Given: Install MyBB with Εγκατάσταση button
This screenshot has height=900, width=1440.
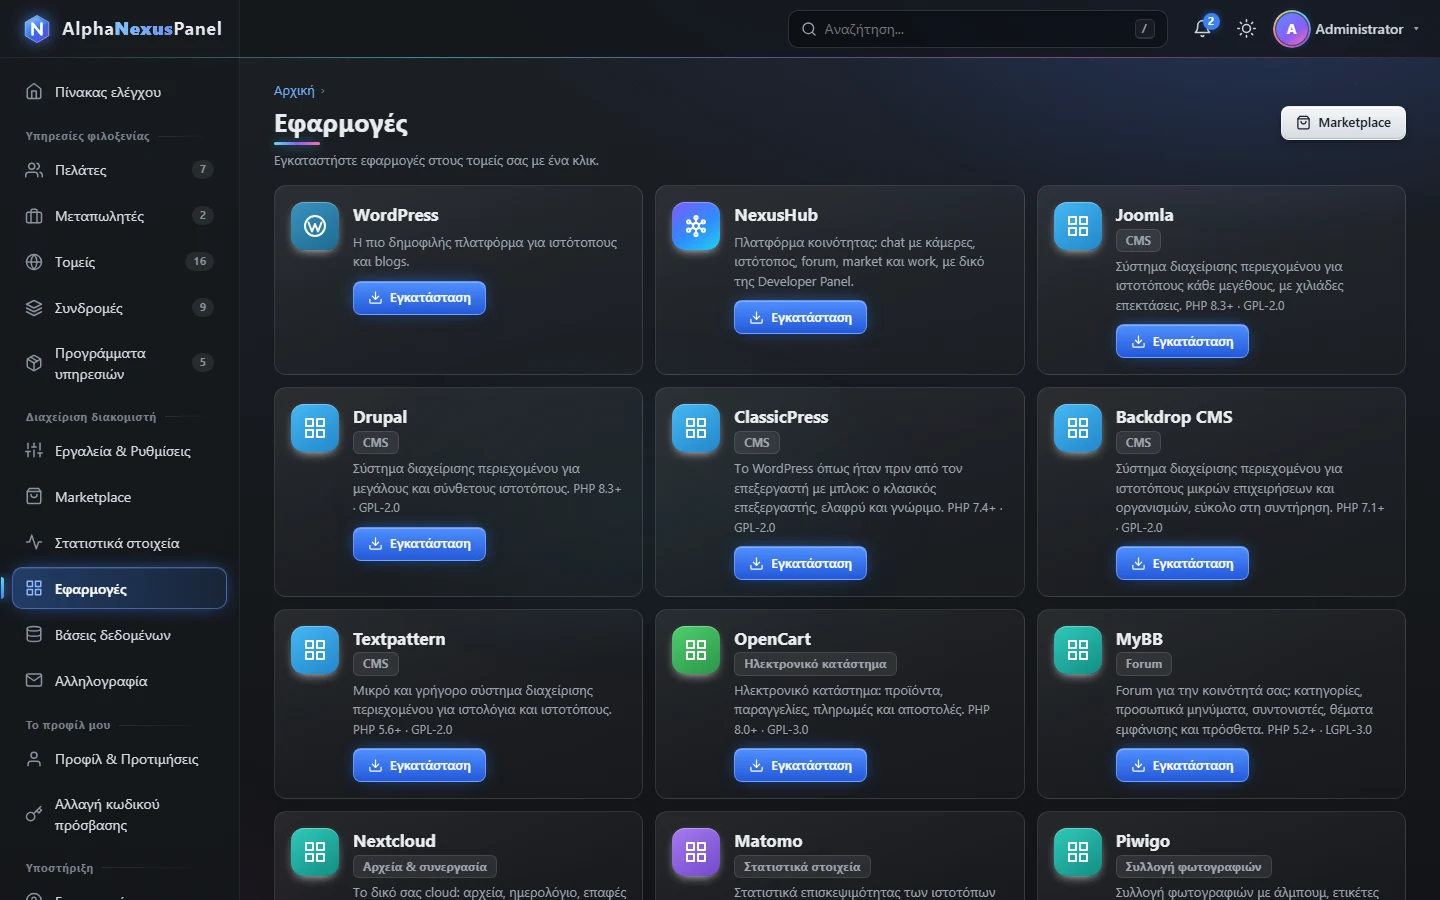Looking at the screenshot, I should pyautogui.click(x=1182, y=766).
